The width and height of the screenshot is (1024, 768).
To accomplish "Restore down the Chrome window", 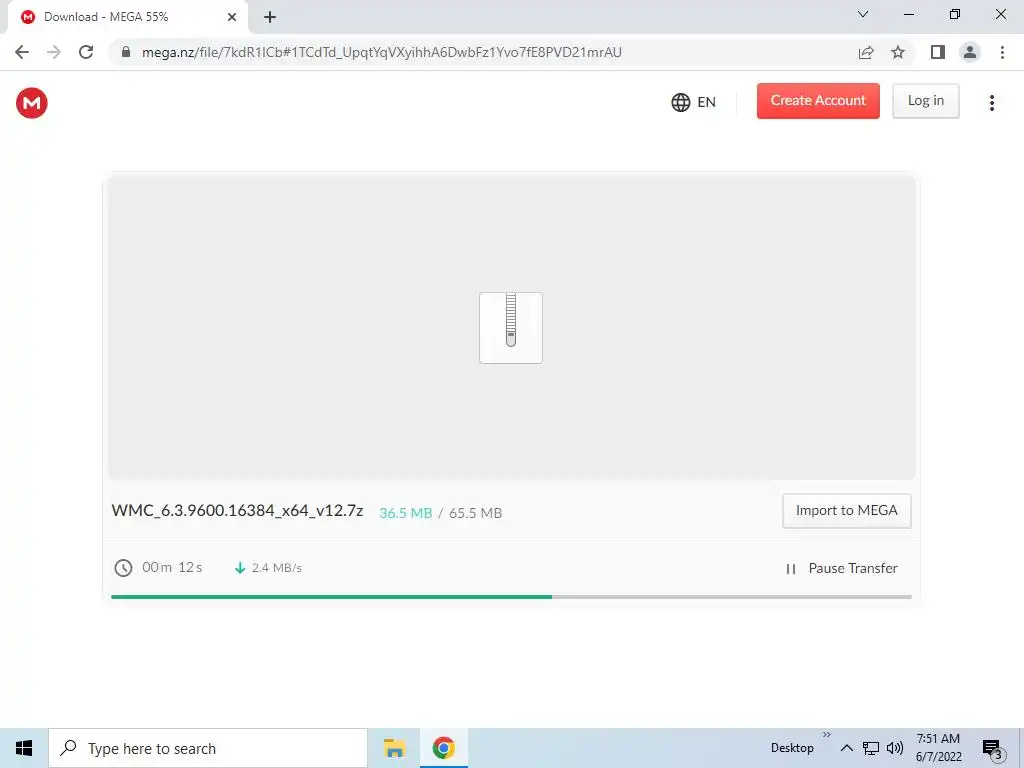I will point(955,14).
